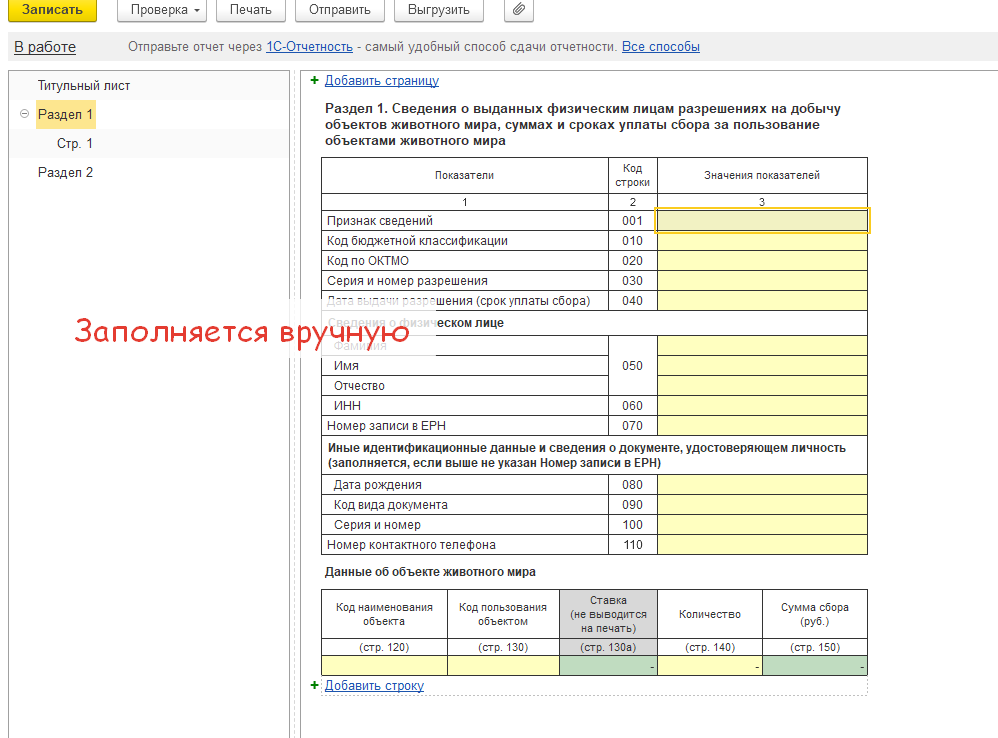The height and width of the screenshot is (738, 998).
Task: Select Стр. 1 under Раздел 1
Action: tap(75, 144)
